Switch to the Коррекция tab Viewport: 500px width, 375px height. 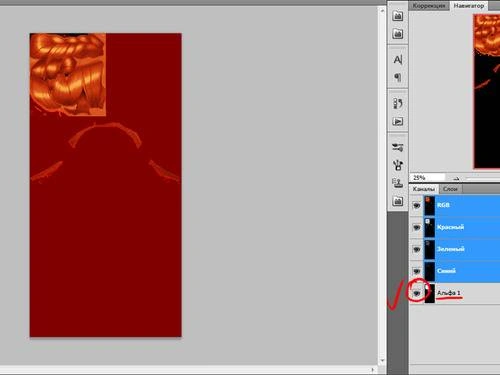click(429, 6)
